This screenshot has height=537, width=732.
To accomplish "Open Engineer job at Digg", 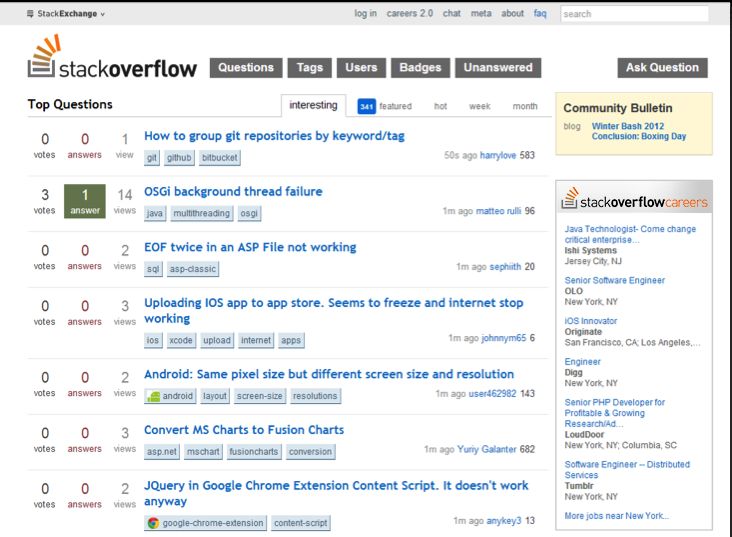I will (x=582, y=361).
